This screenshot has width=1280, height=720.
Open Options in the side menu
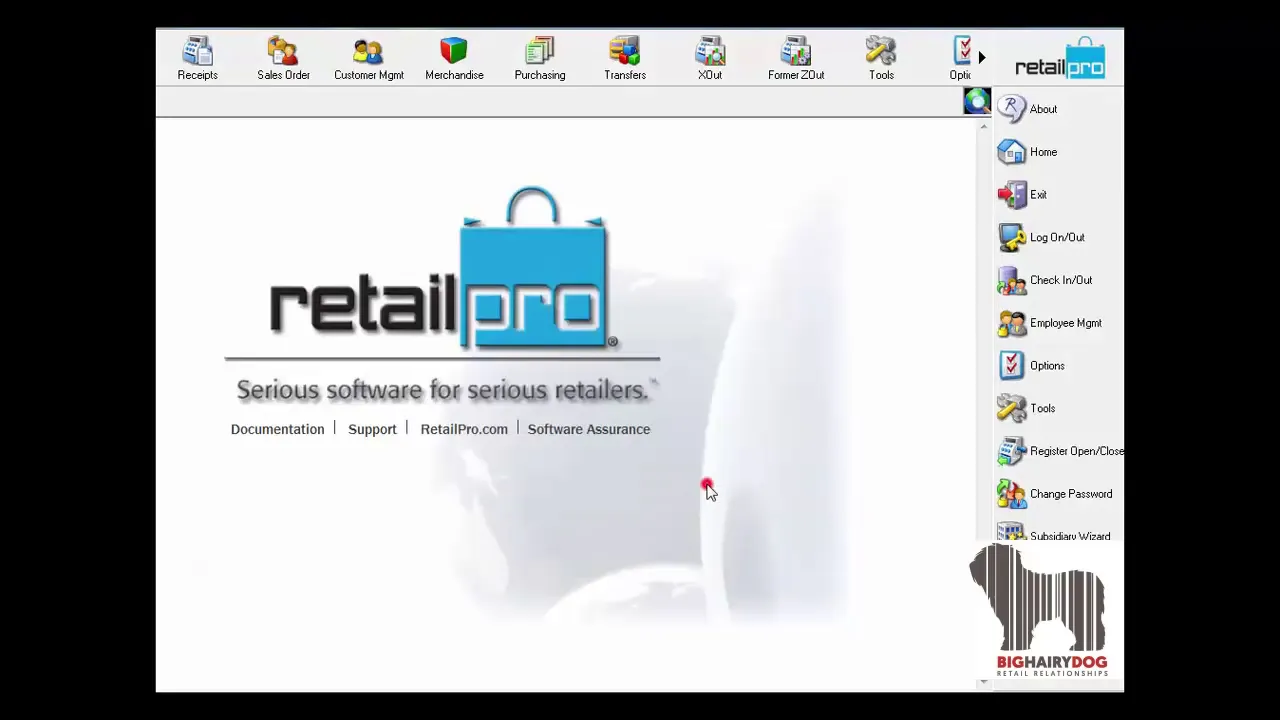1031,366
